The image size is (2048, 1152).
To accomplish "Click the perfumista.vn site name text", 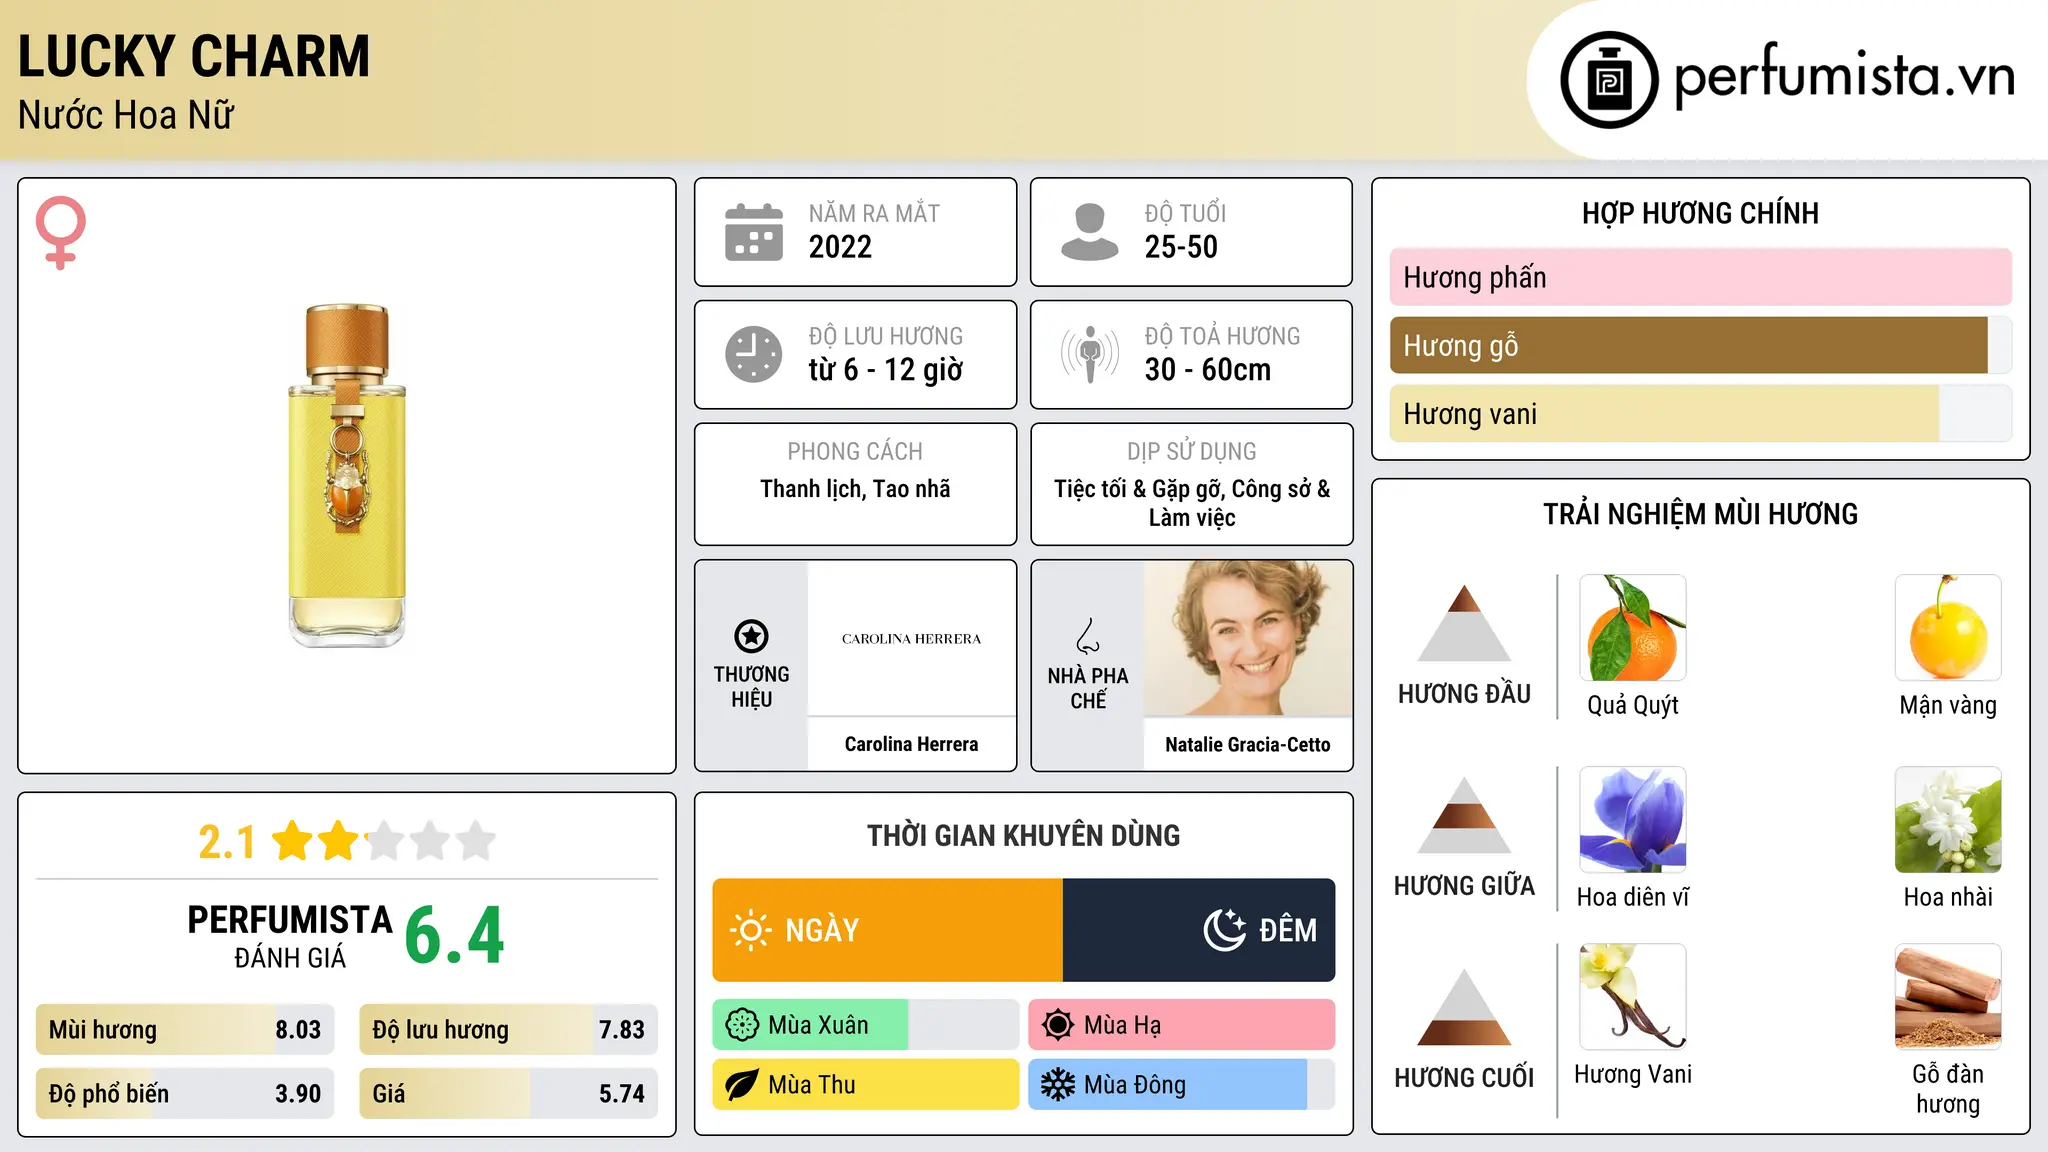I will [1845, 76].
